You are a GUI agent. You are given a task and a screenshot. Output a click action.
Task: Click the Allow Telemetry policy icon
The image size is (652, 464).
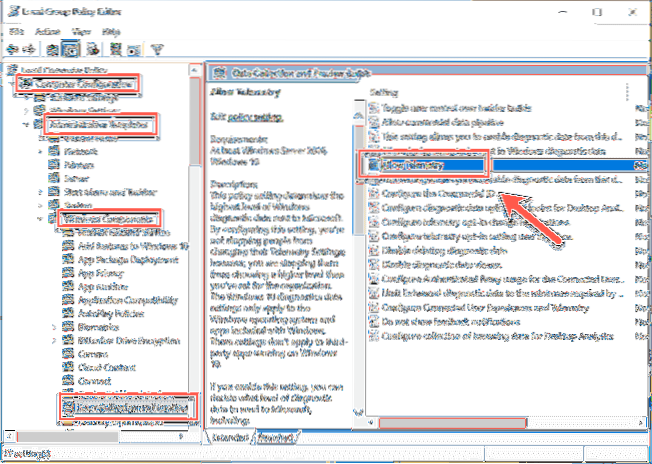click(x=375, y=162)
